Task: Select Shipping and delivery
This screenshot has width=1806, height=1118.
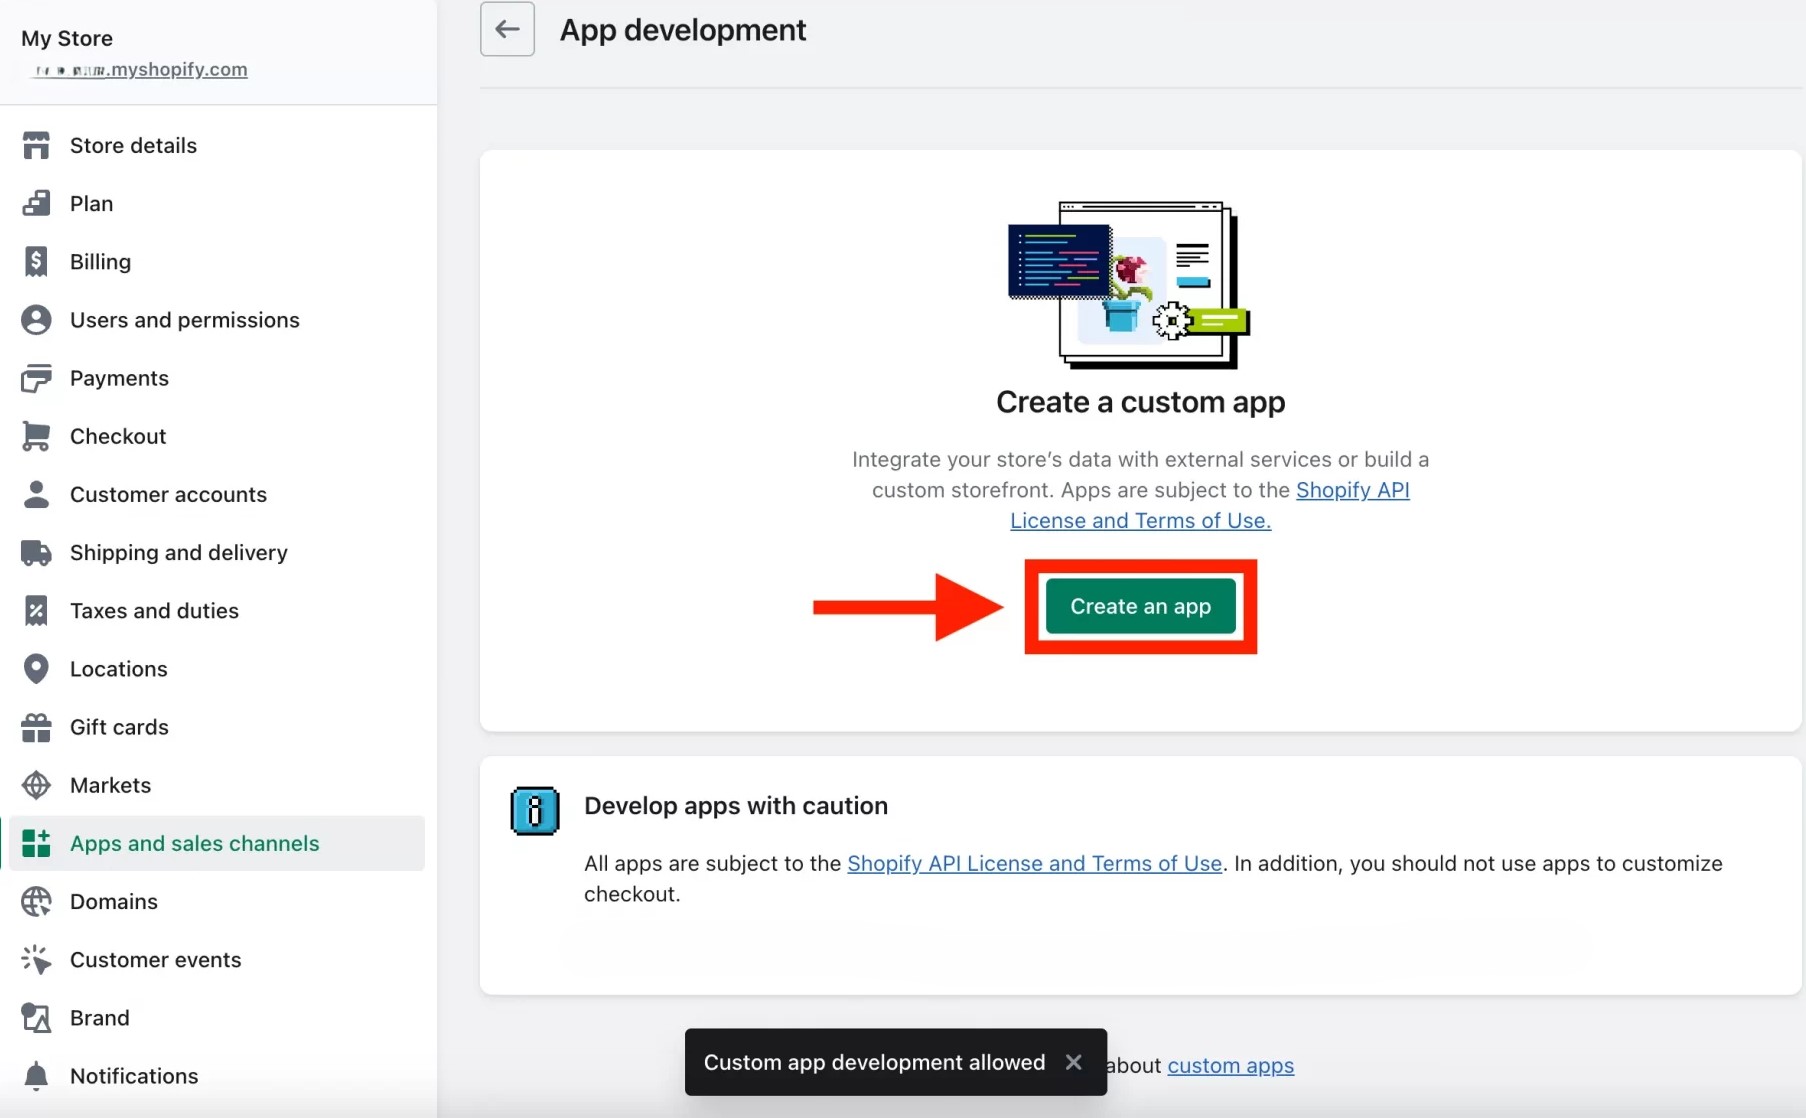Action: tap(217, 552)
